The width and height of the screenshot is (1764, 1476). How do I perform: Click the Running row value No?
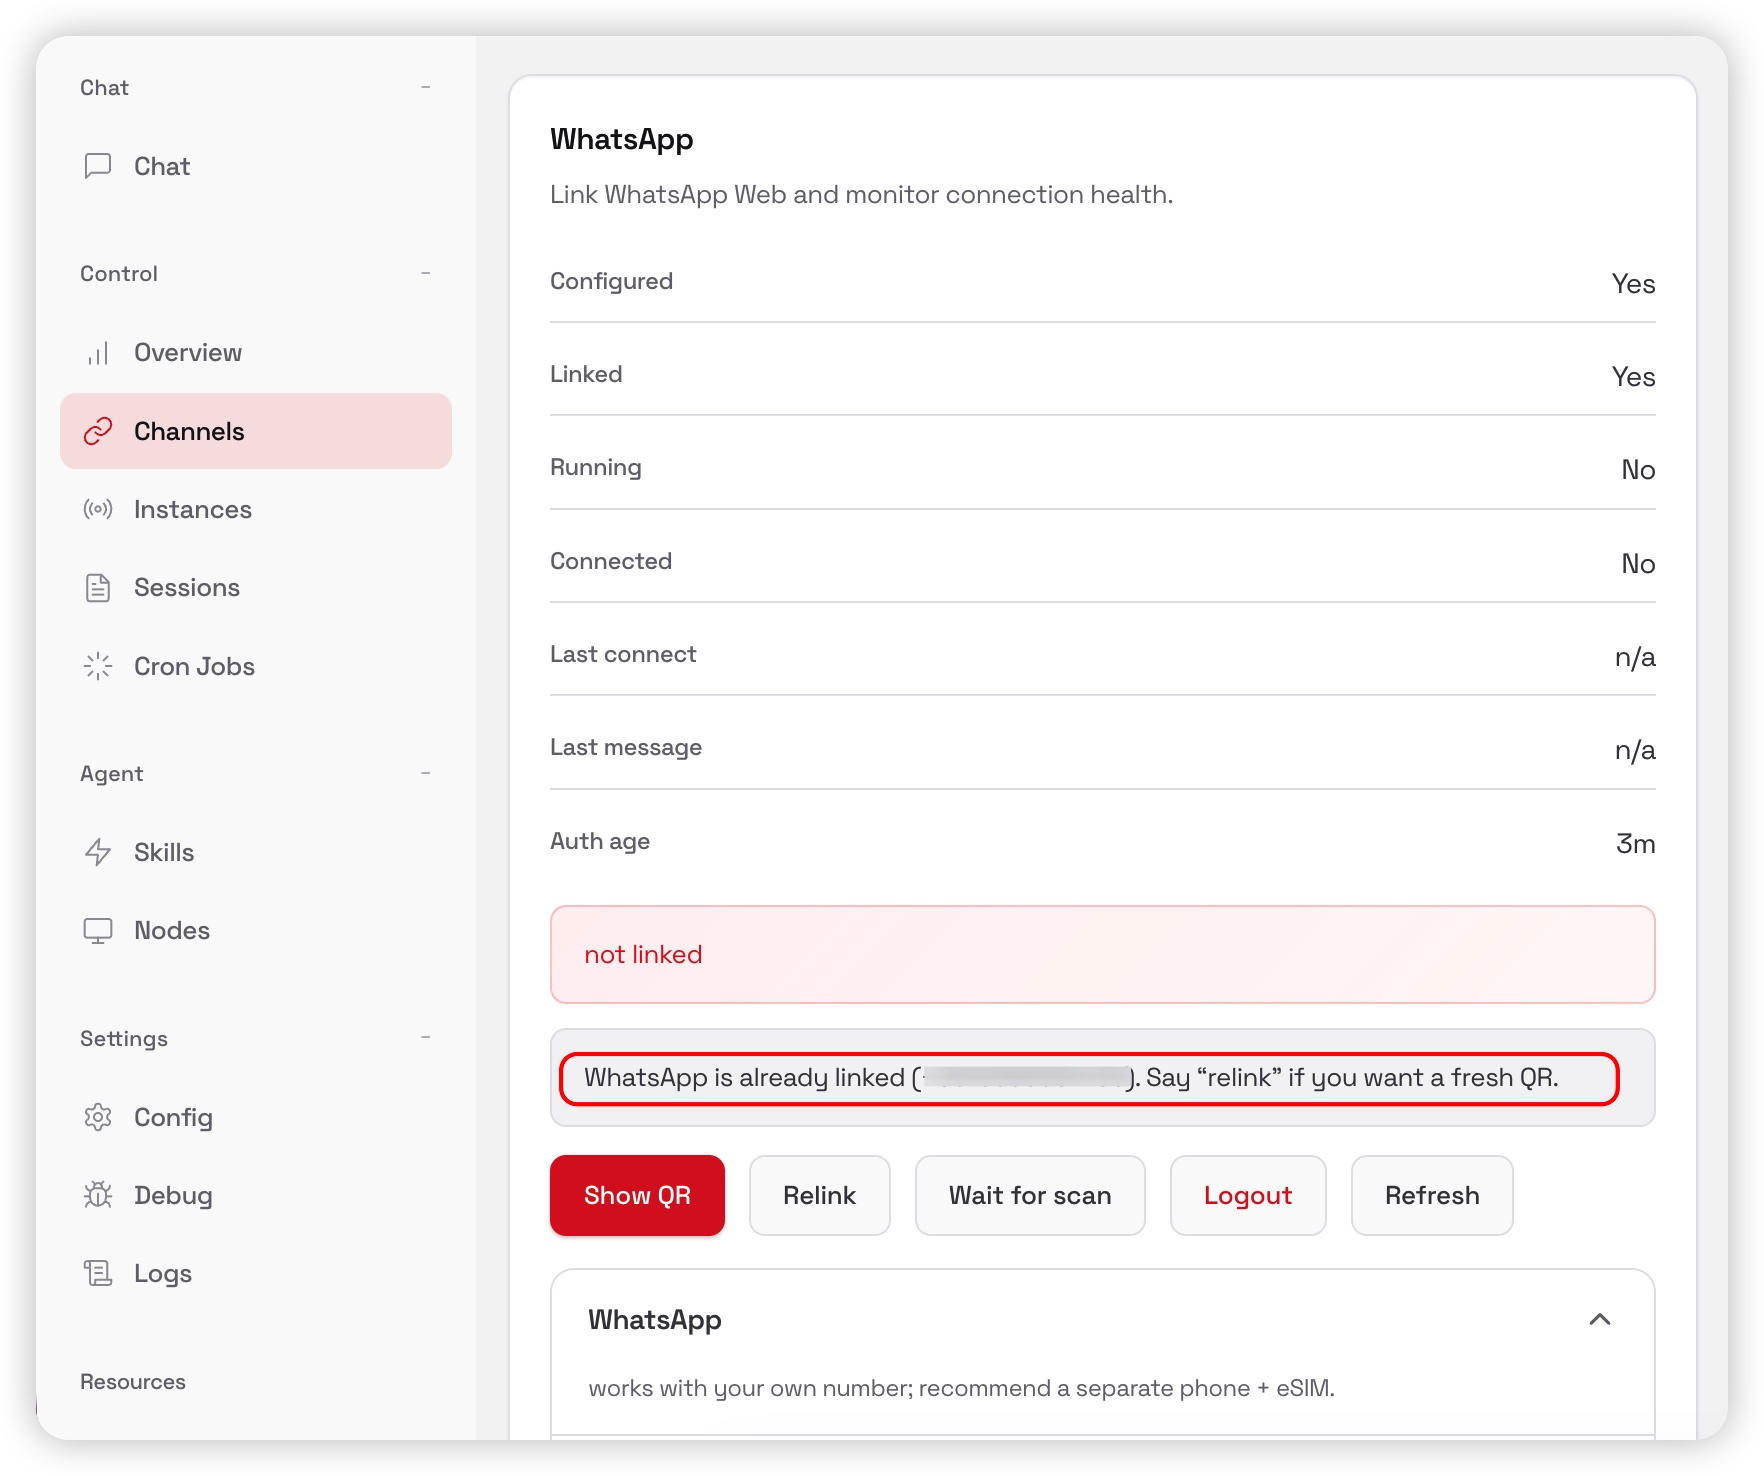point(1638,470)
